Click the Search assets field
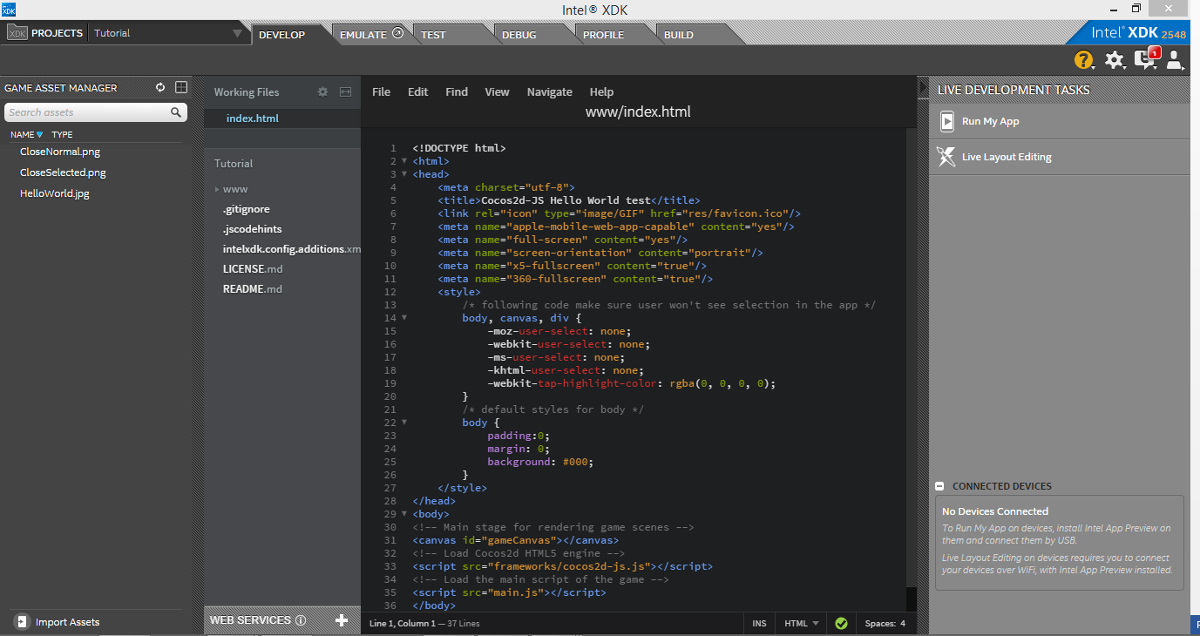Viewport: 1200px width, 636px height. (88, 113)
